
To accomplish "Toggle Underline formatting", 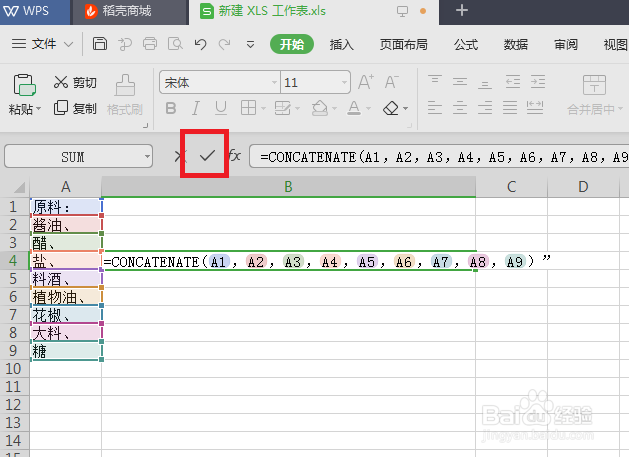I will pos(221,108).
